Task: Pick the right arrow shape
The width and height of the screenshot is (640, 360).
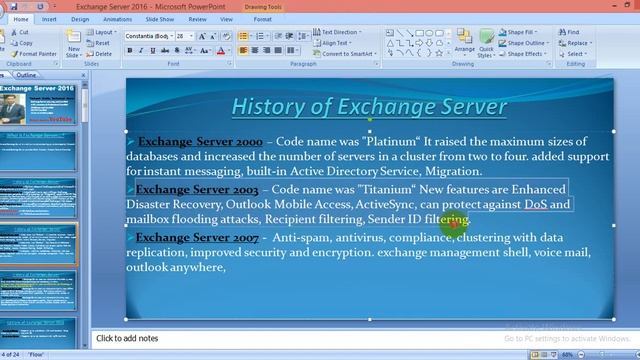Action: click(x=420, y=43)
